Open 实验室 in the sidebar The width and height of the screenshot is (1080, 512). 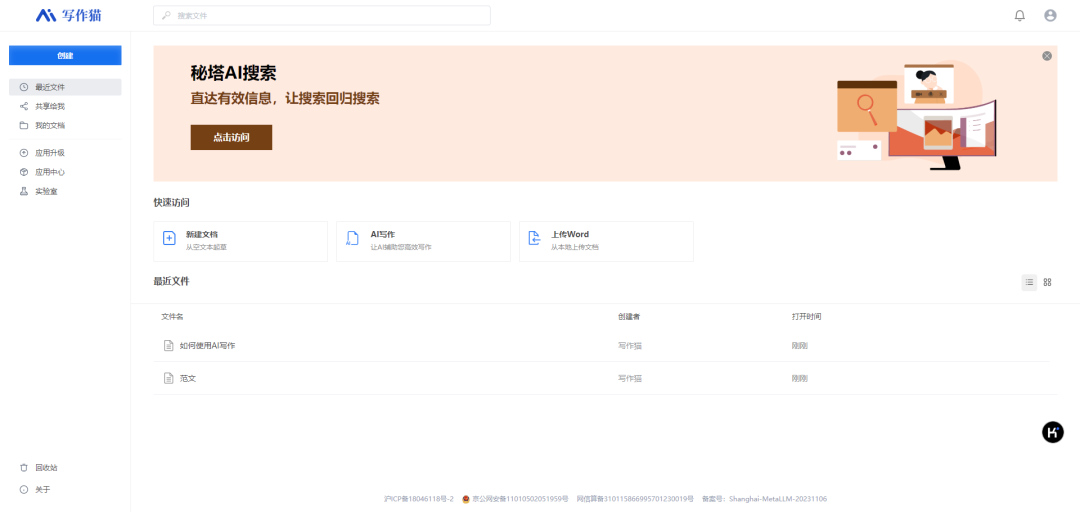coord(65,192)
